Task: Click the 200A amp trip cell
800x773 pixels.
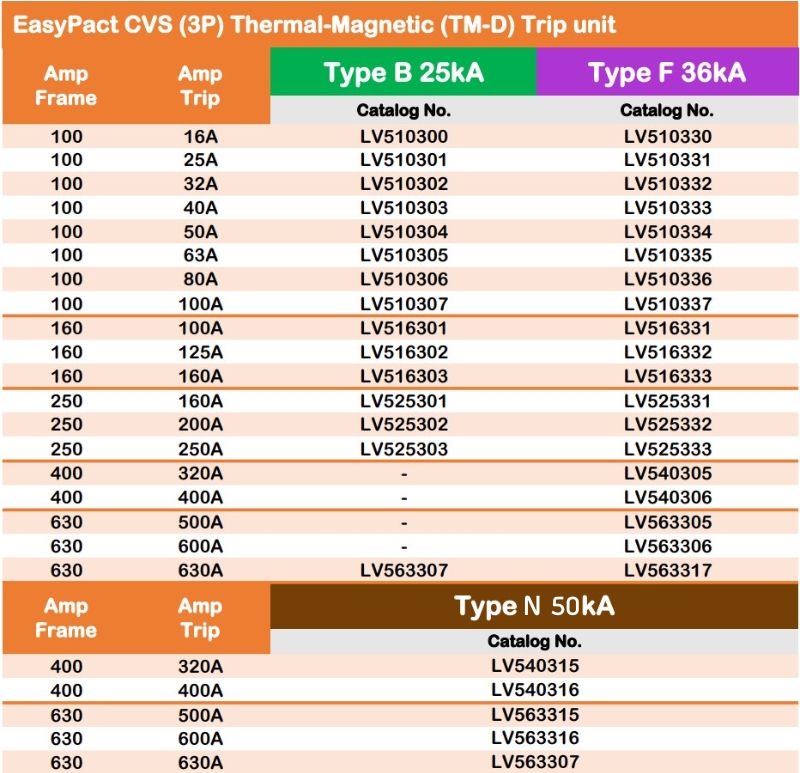Action: [x=200, y=425]
